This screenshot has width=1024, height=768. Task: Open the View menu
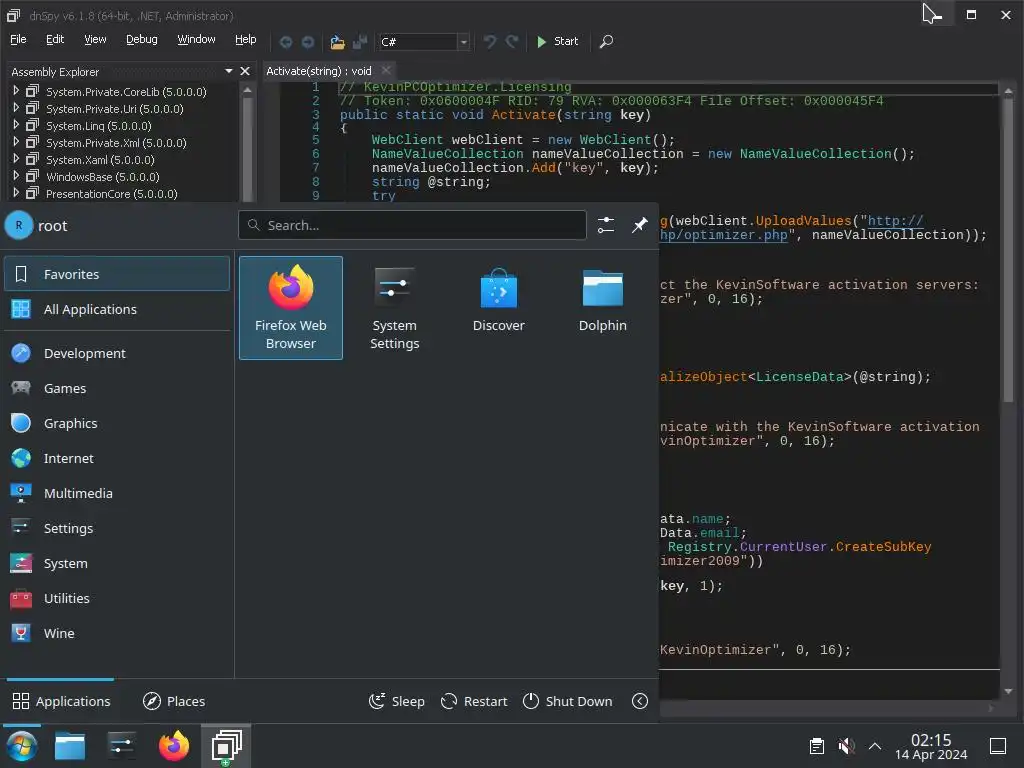tap(95, 39)
